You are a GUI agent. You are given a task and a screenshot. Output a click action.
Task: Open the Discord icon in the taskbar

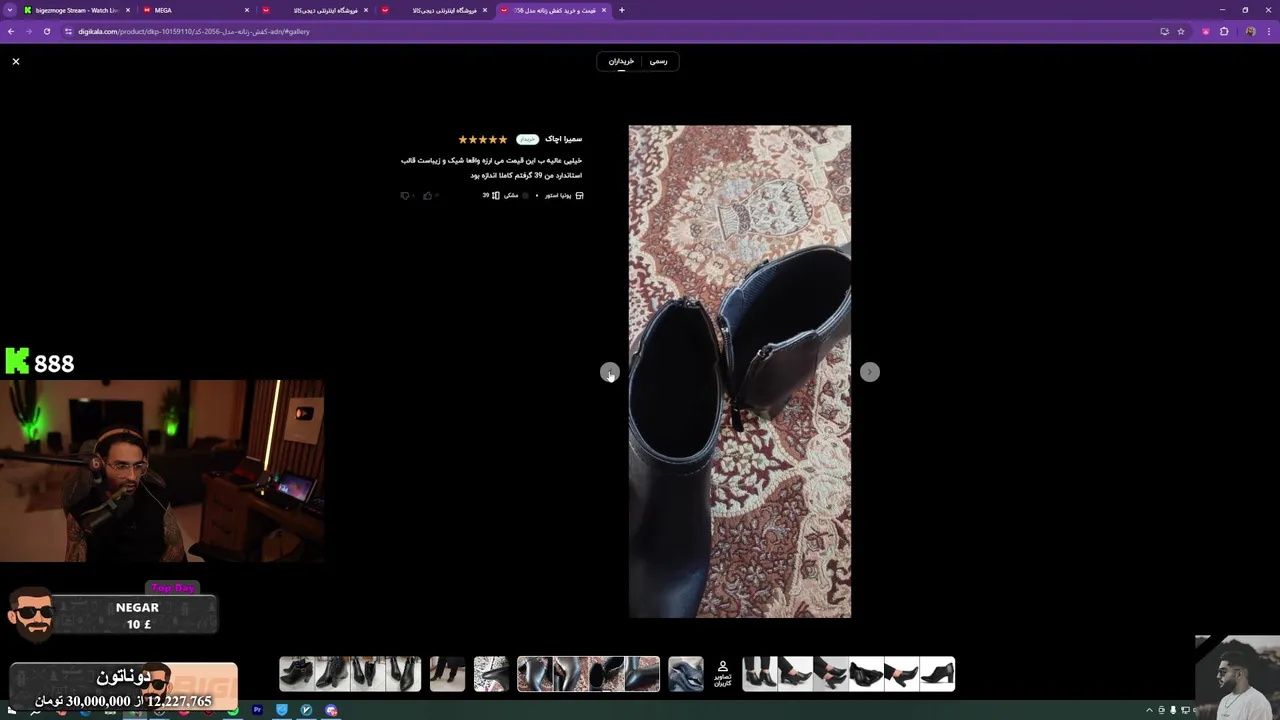(x=331, y=710)
